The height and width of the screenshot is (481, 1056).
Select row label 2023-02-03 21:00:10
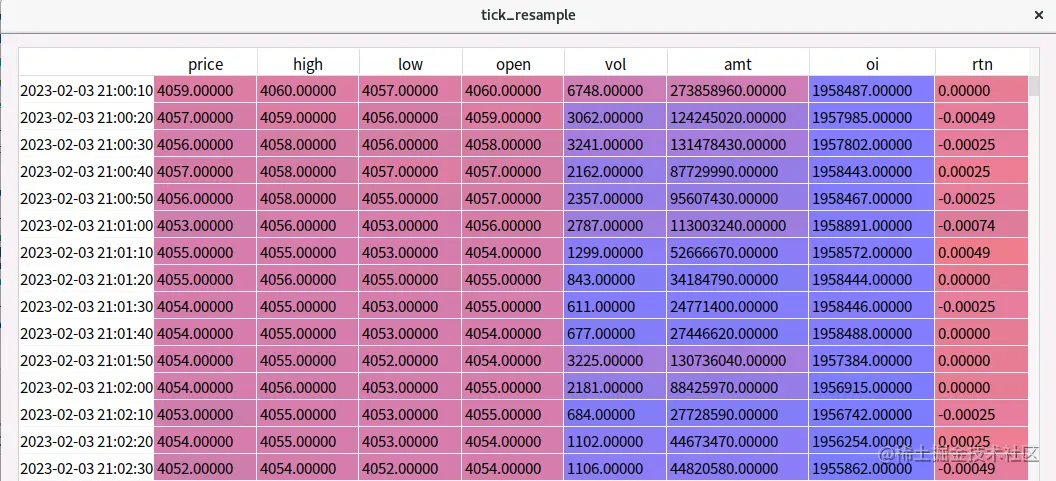click(86, 90)
